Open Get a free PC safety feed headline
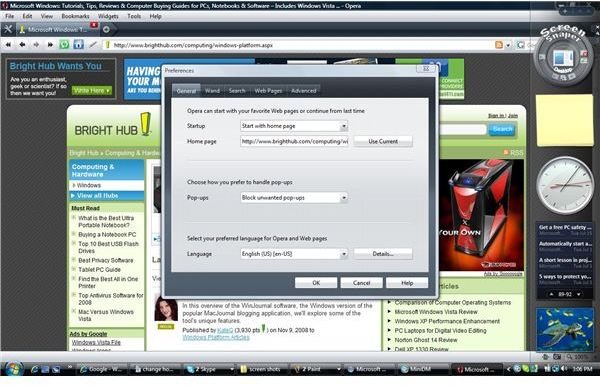600x386 pixels. (565, 227)
